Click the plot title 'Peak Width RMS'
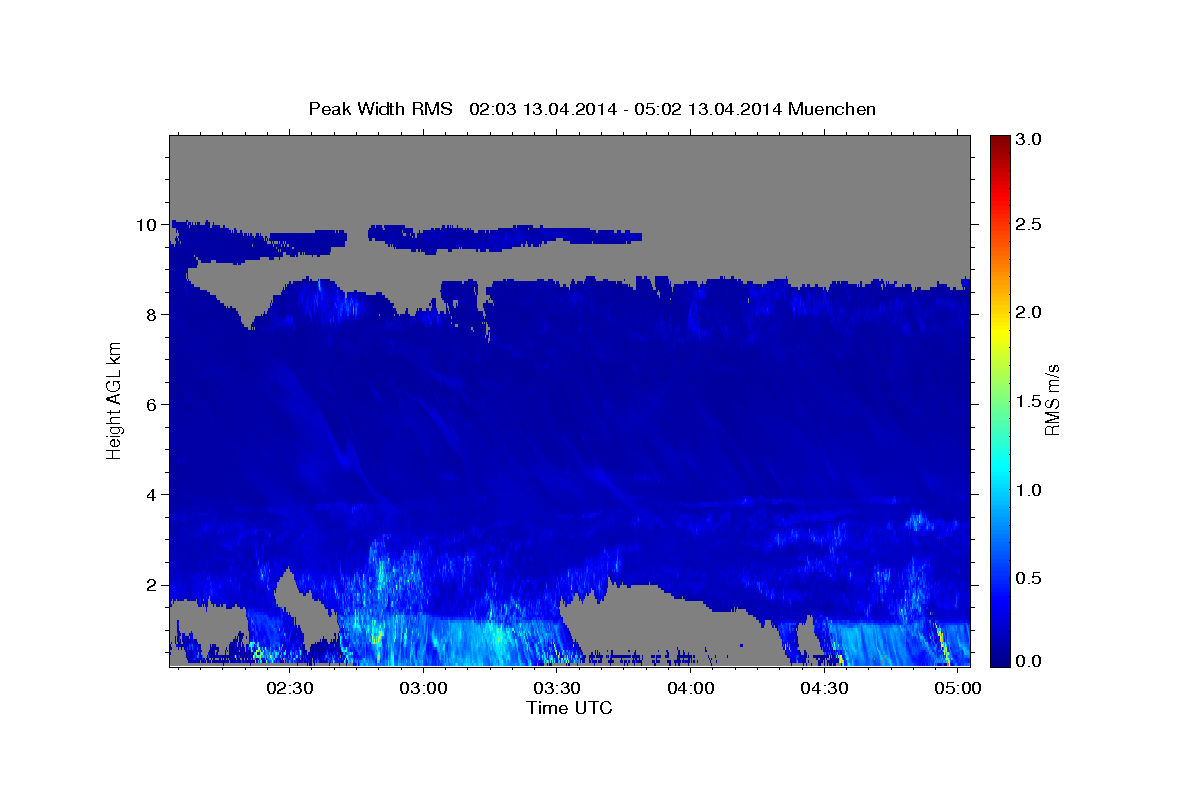 click(x=380, y=108)
